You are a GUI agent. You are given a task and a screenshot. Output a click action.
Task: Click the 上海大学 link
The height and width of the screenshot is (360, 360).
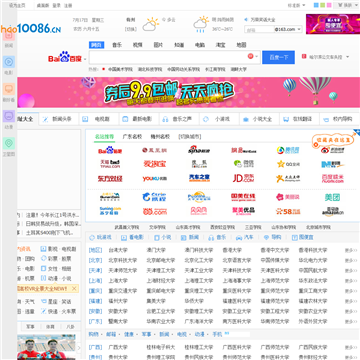118,281
